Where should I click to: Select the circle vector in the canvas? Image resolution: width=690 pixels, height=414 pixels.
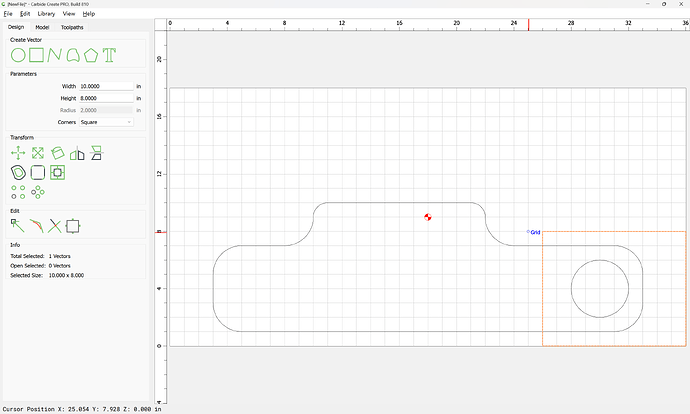(x=600, y=260)
